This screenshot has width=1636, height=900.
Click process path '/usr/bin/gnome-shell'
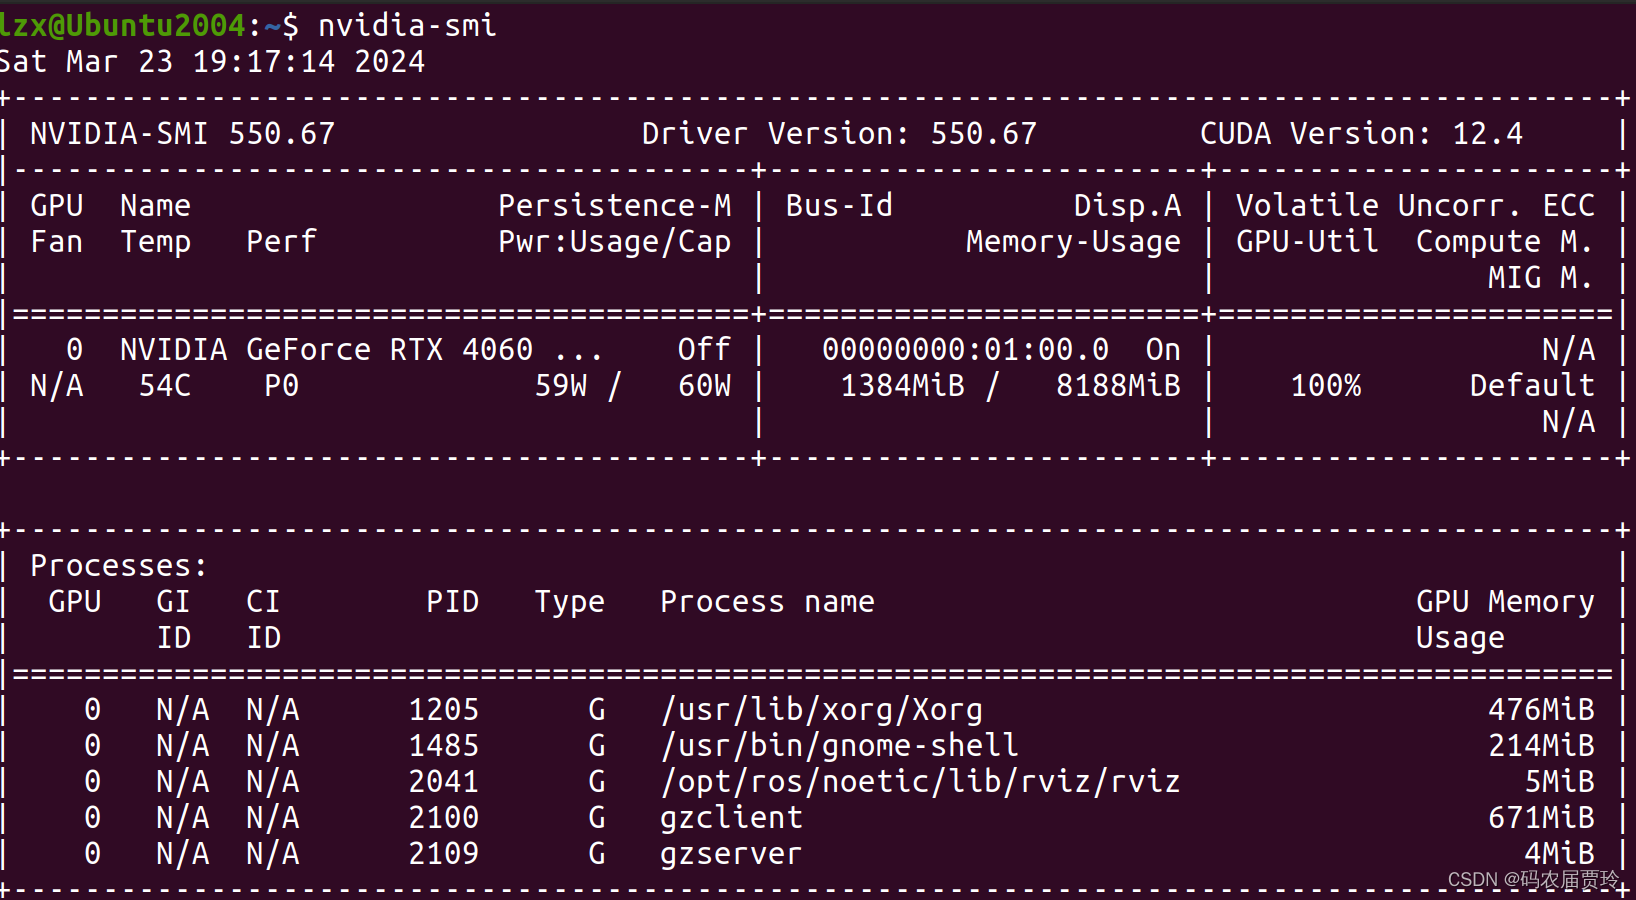tap(839, 746)
